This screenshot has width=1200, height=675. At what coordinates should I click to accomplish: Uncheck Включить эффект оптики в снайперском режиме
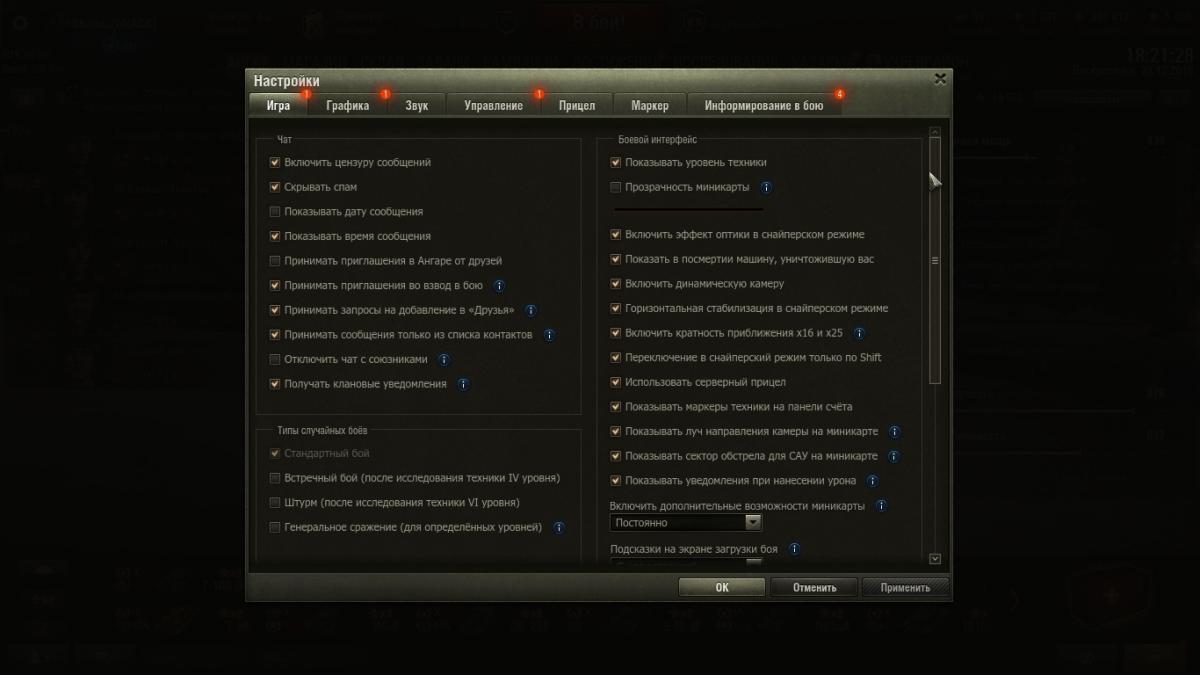point(616,235)
